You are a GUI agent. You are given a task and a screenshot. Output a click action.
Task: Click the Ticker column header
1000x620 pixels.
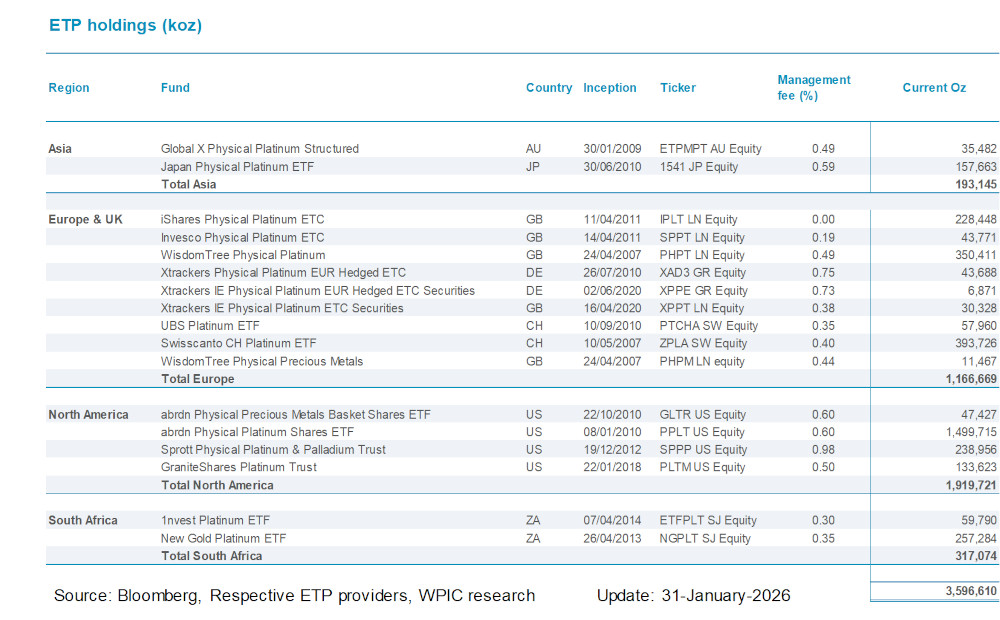[677, 88]
